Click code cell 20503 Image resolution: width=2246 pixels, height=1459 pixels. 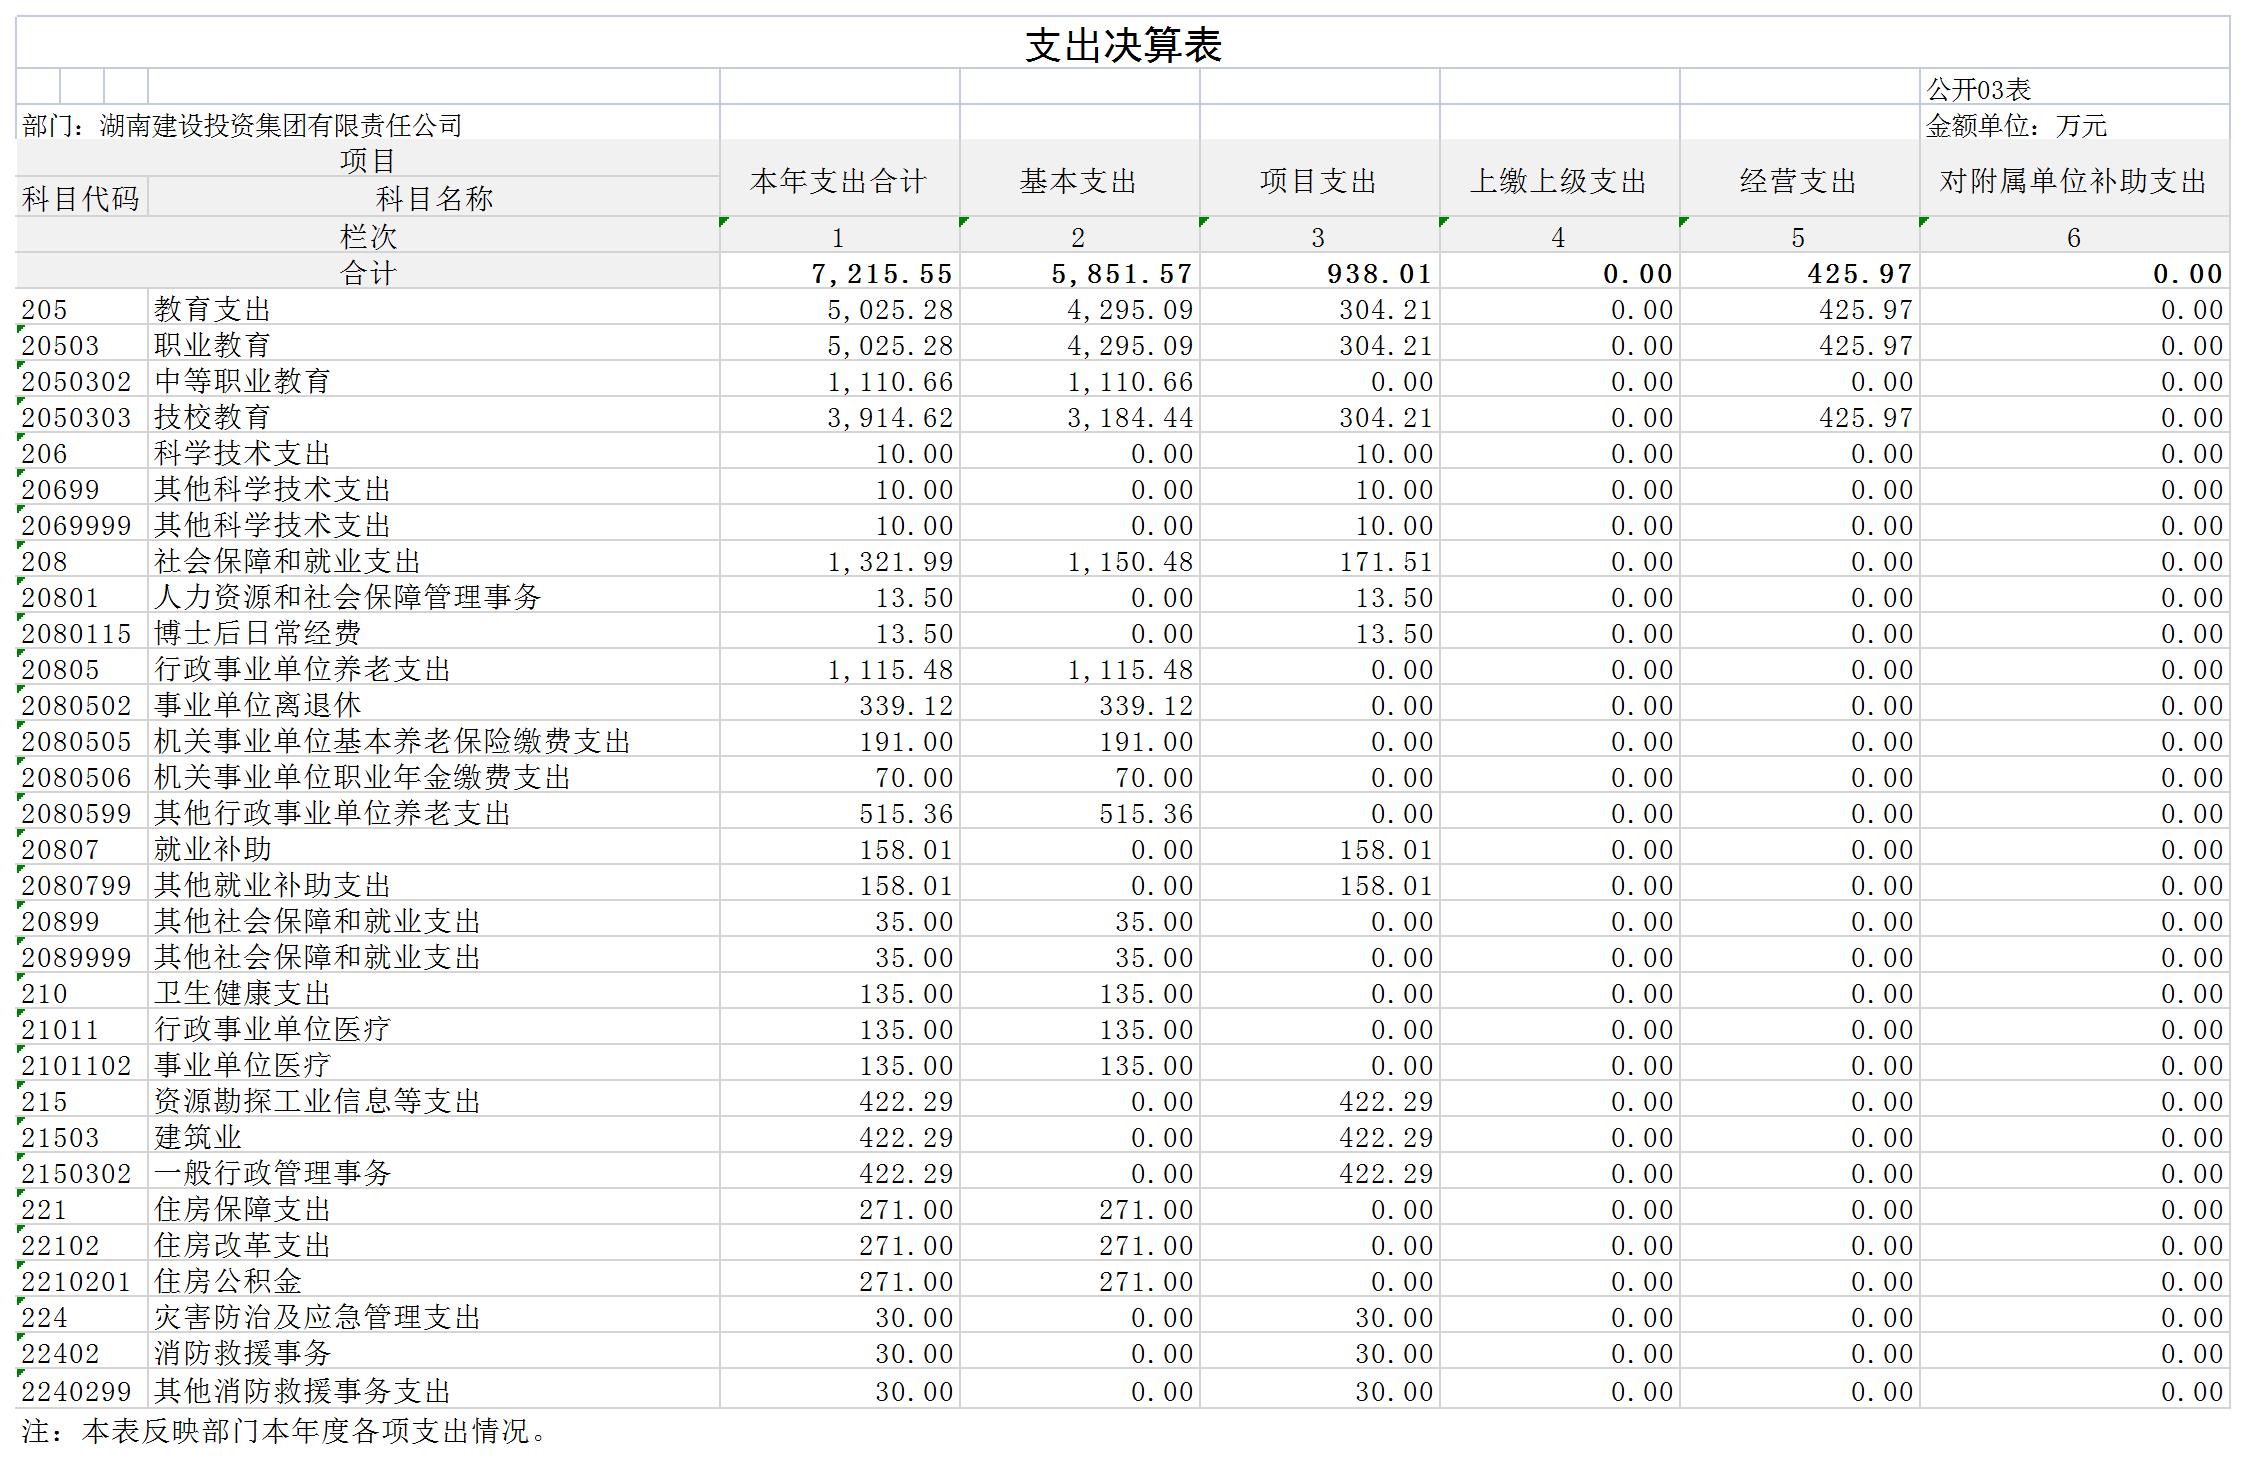81,345
